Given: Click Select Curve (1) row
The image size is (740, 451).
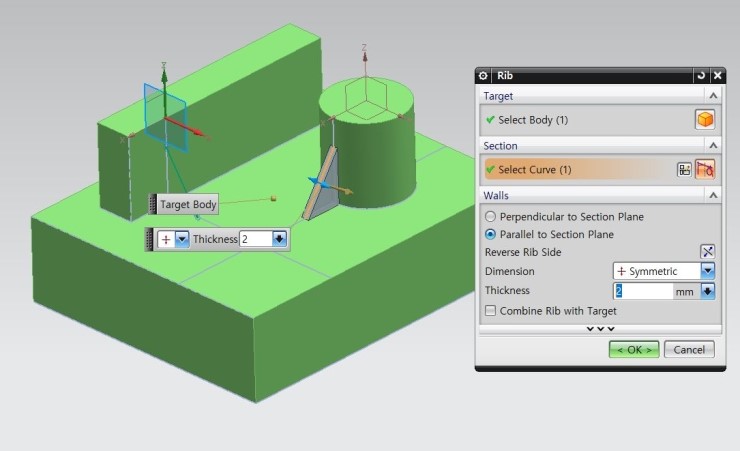Looking at the screenshot, I should (579, 169).
